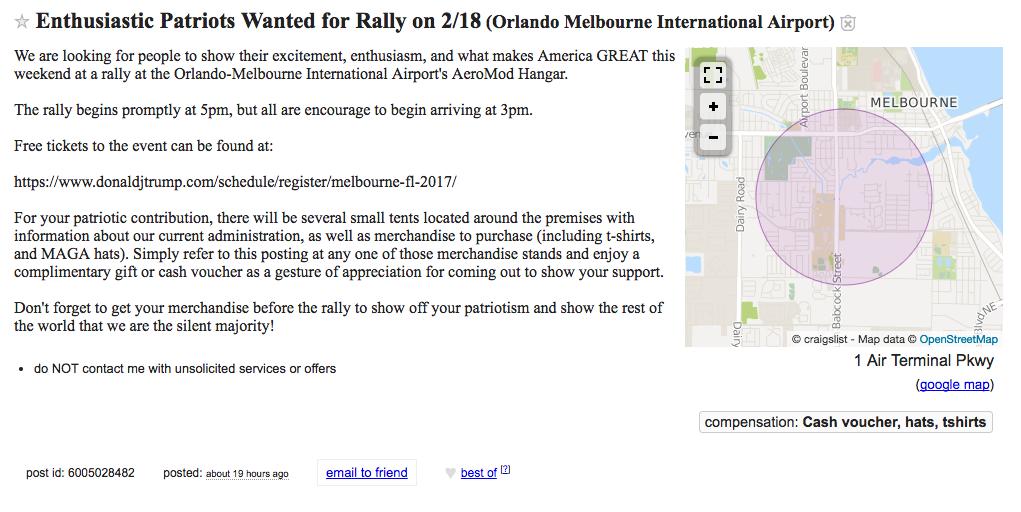The height and width of the screenshot is (512, 1021).
Task: Open the OpenStreetMap attribution link
Action: coord(958,339)
